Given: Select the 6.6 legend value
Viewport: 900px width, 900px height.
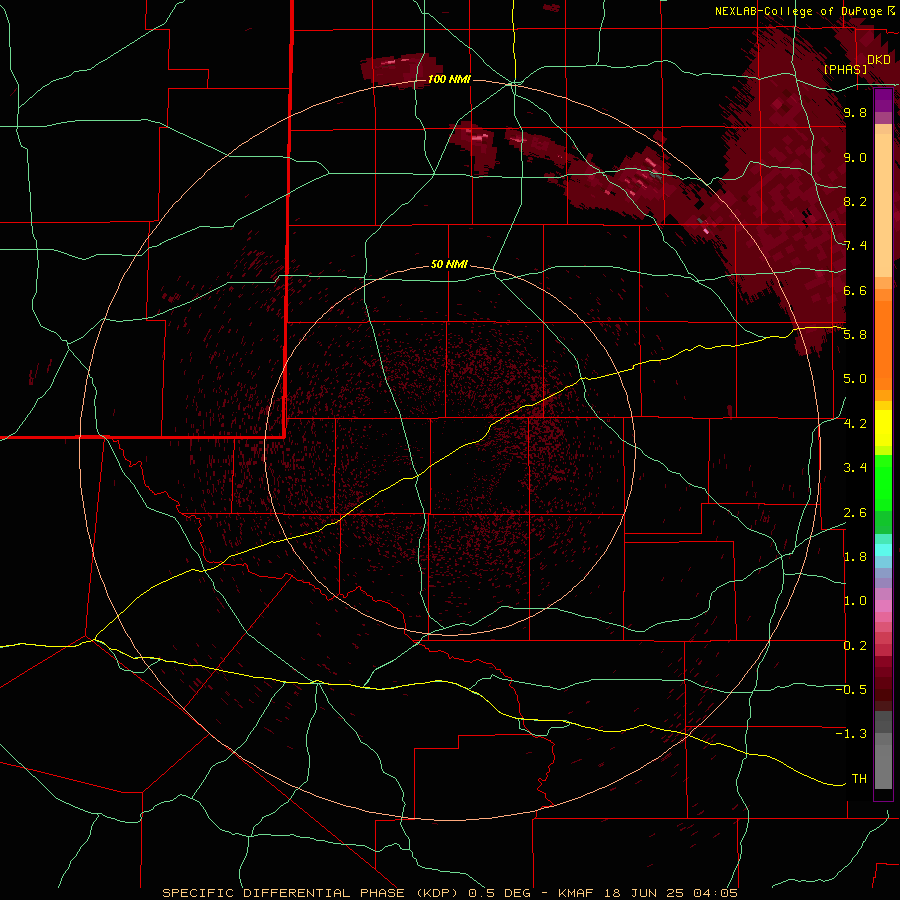Looking at the screenshot, I should coord(855,290).
